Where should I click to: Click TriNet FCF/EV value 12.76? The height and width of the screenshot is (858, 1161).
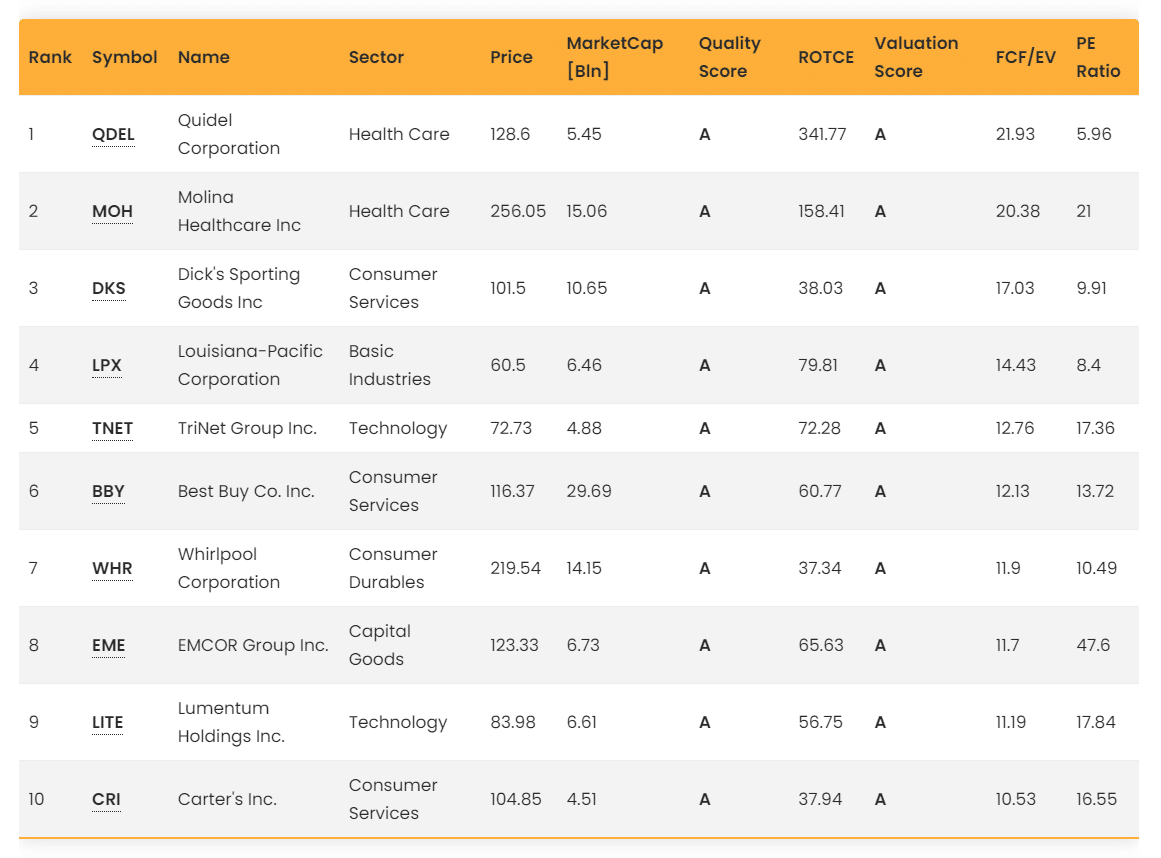point(1014,428)
